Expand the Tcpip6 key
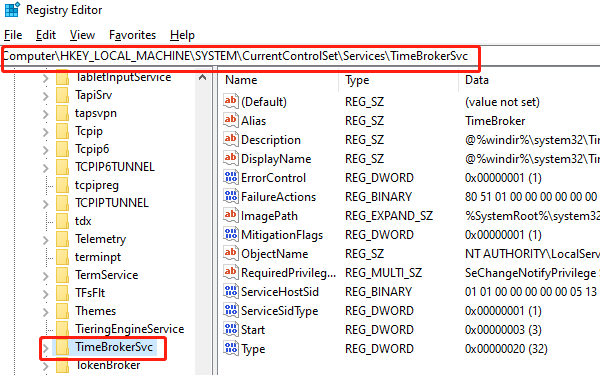Image resolution: width=600 pixels, height=375 pixels. pos(46,150)
